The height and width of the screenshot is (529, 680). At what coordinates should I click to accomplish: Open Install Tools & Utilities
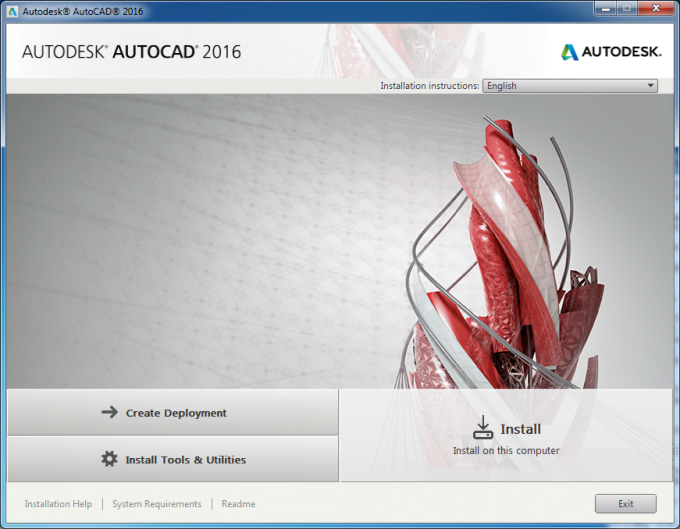[173, 459]
